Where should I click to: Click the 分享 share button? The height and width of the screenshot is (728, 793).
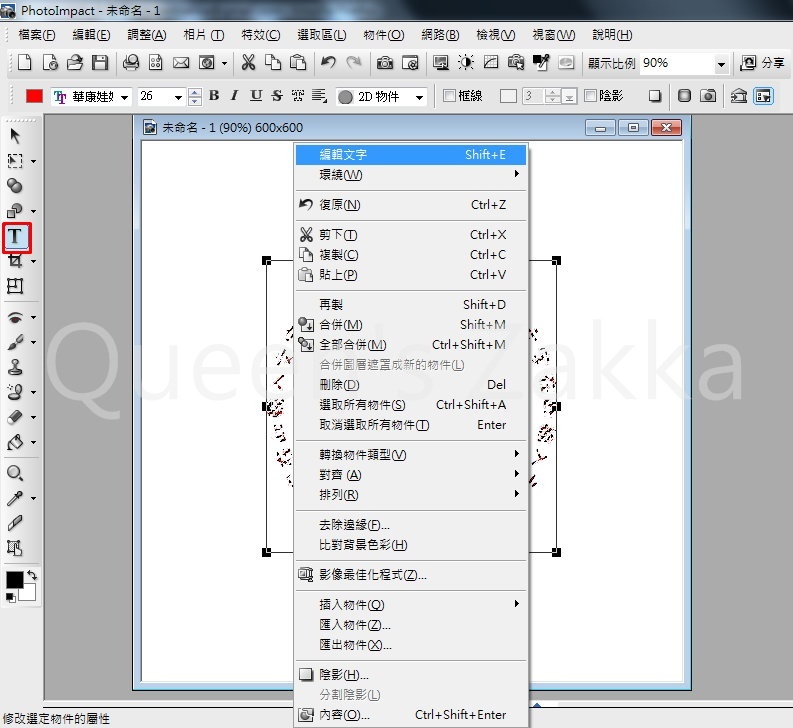coord(762,63)
